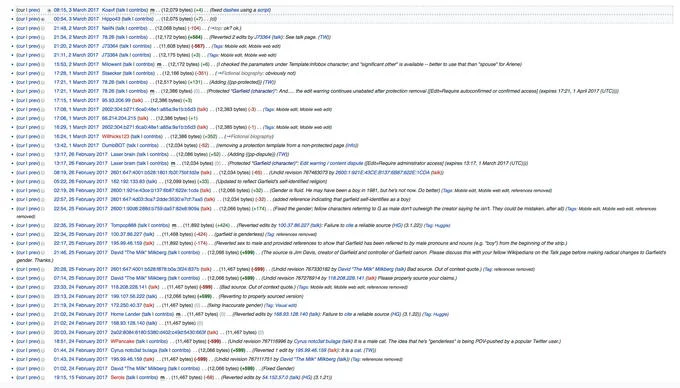
Task: Click the 'cur' link in the 22:57, 25 February row
Action: point(21,199)
